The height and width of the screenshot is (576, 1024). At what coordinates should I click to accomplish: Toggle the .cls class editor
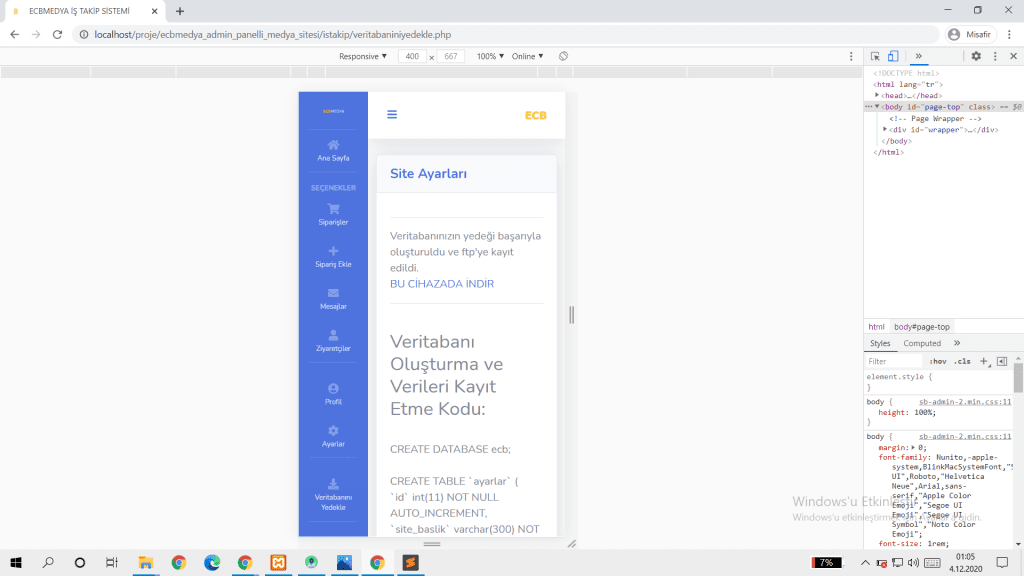point(962,361)
